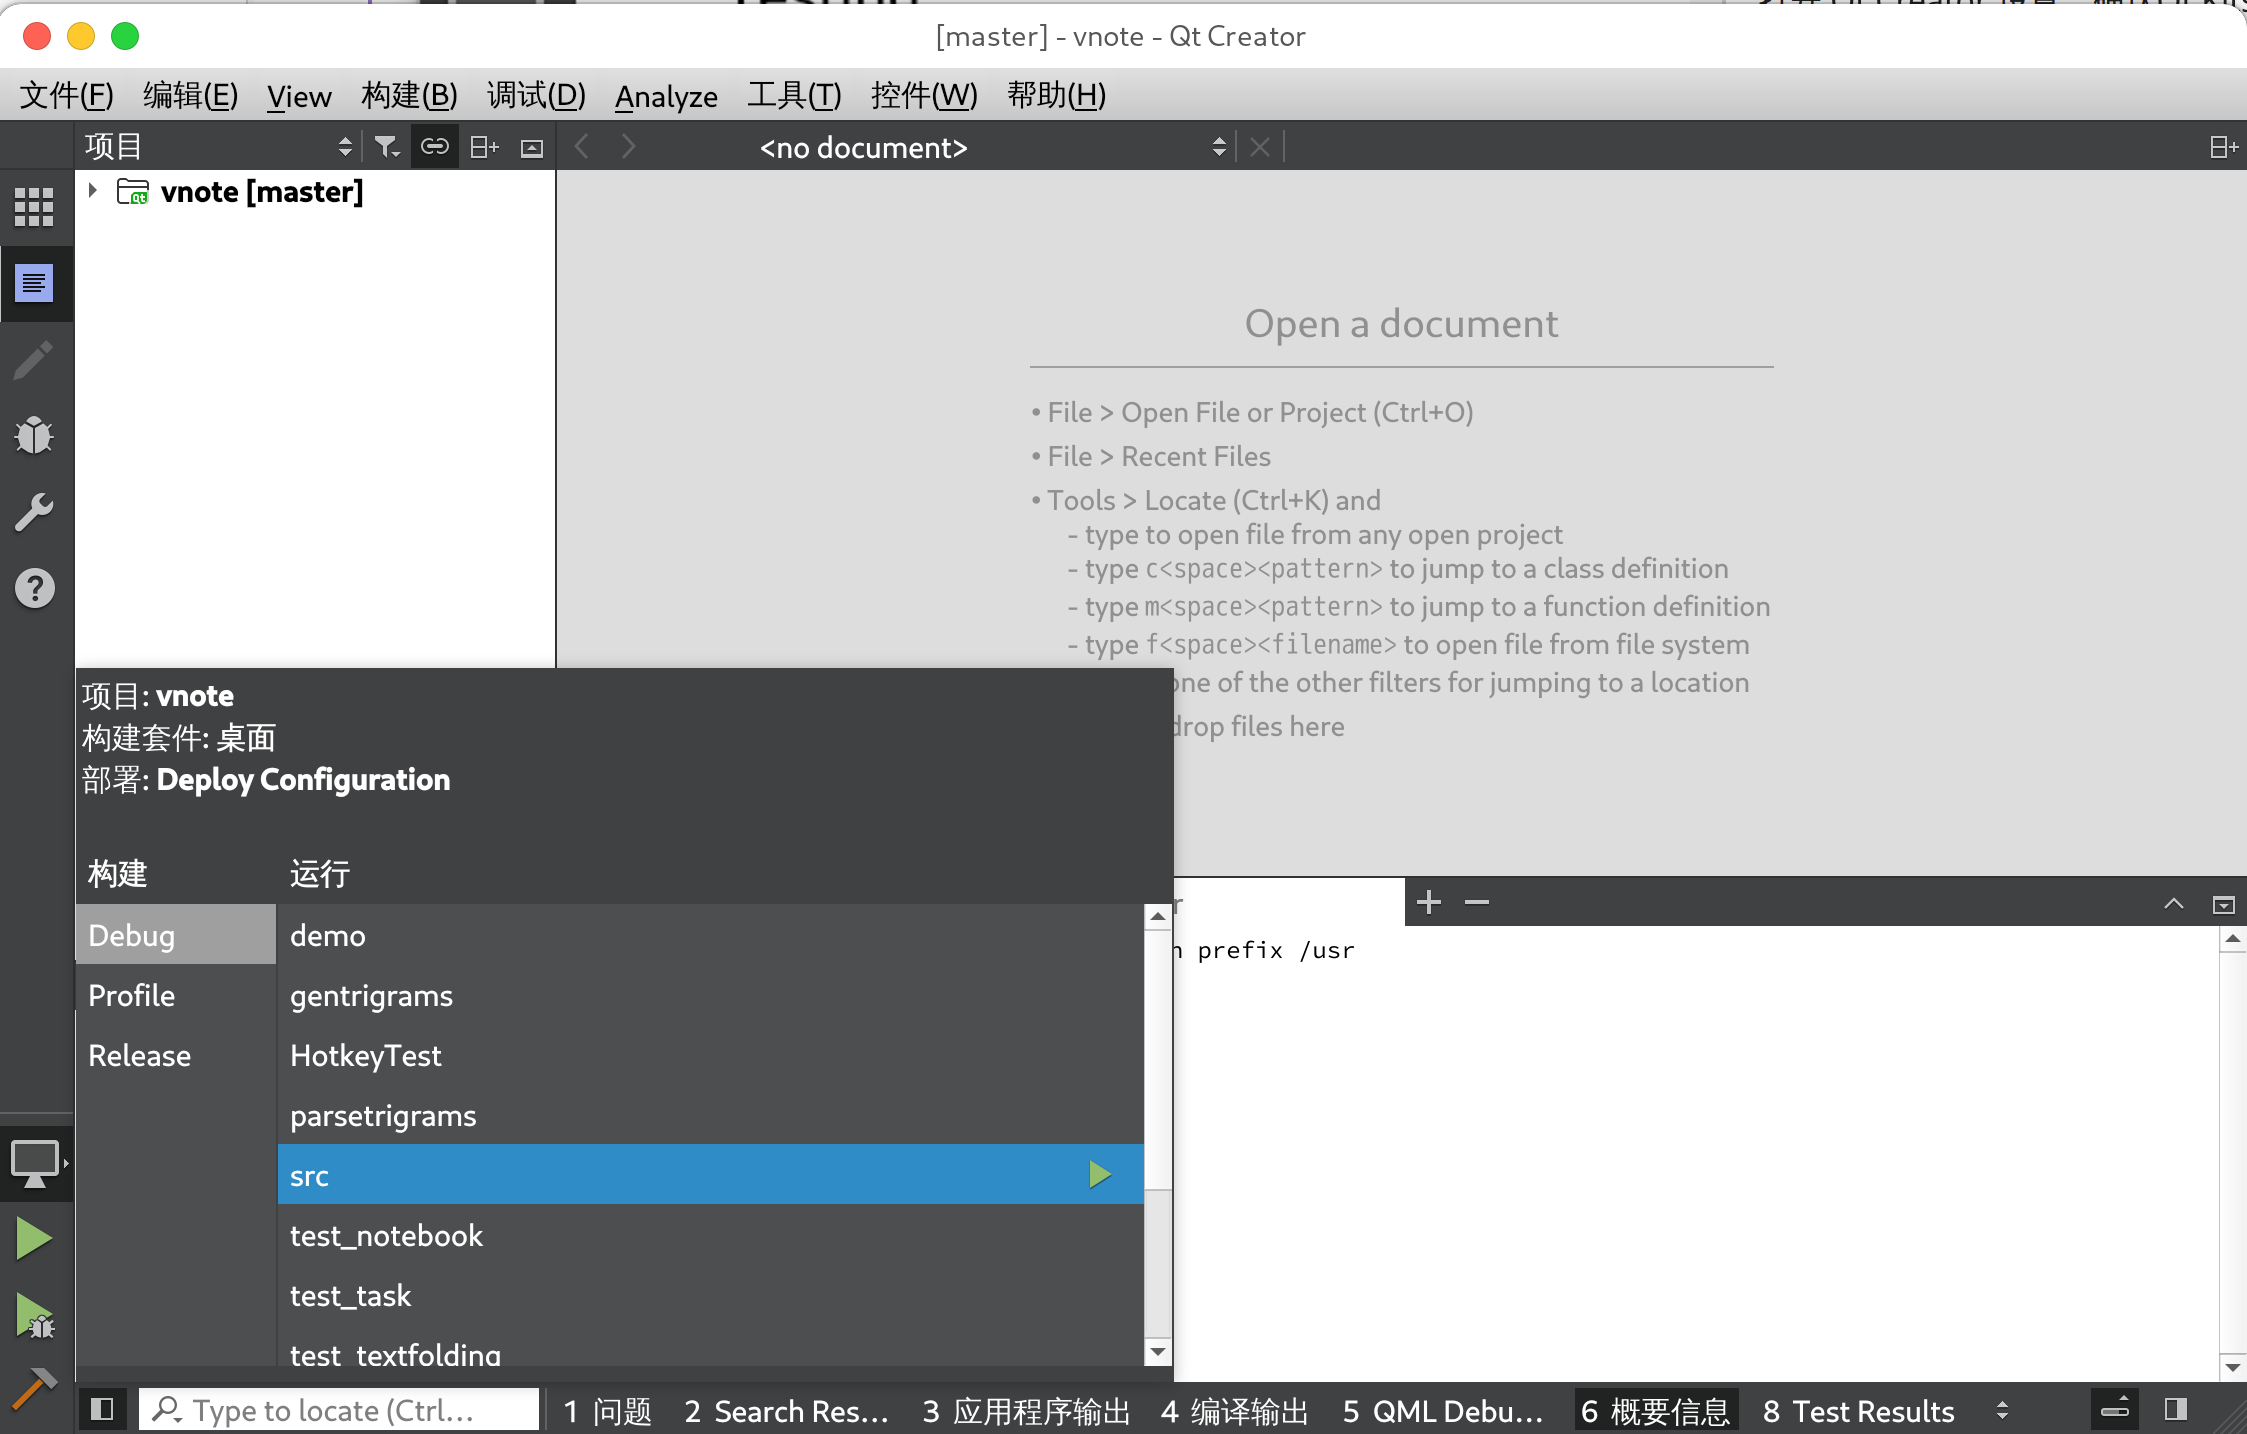
Task: Open the Analyze menu
Action: click(666, 96)
